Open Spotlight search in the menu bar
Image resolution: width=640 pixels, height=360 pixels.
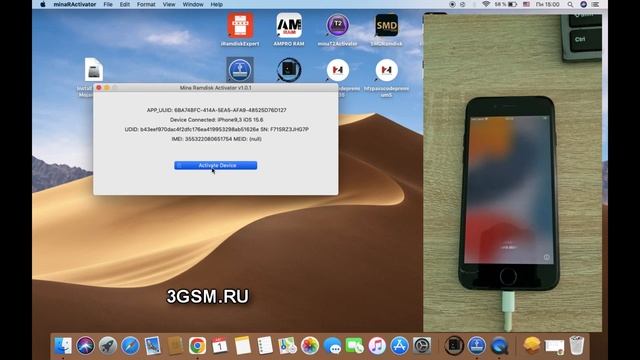[x=570, y=4]
